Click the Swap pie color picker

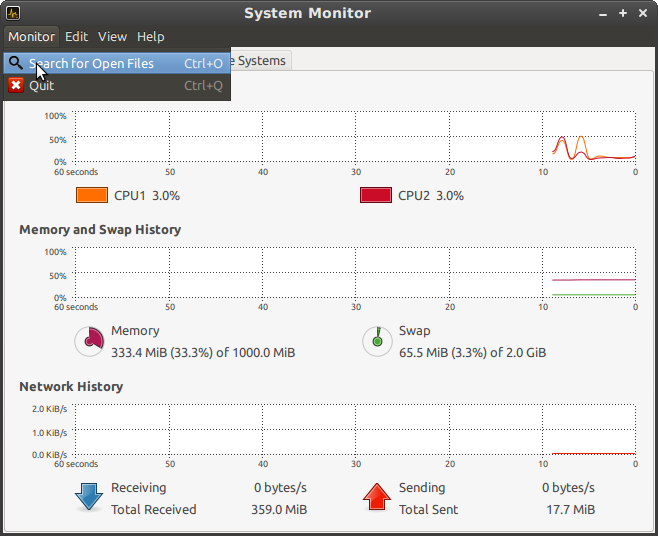(377, 341)
